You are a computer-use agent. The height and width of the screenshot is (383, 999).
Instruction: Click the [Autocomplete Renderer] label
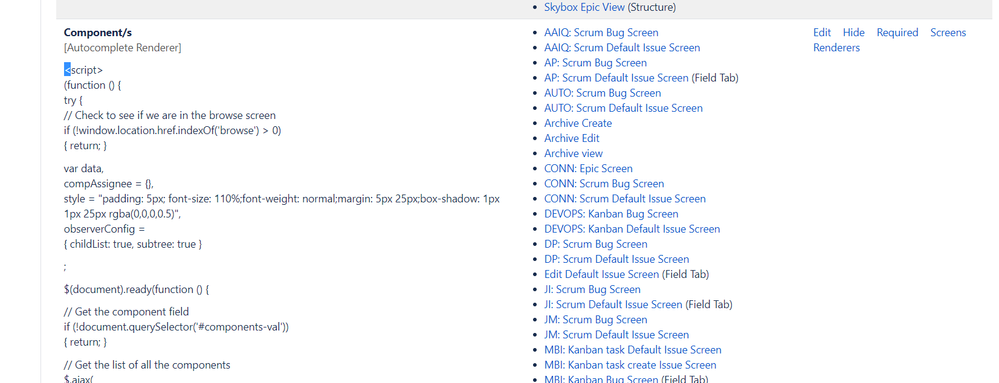pyautogui.click(x=122, y=48)
